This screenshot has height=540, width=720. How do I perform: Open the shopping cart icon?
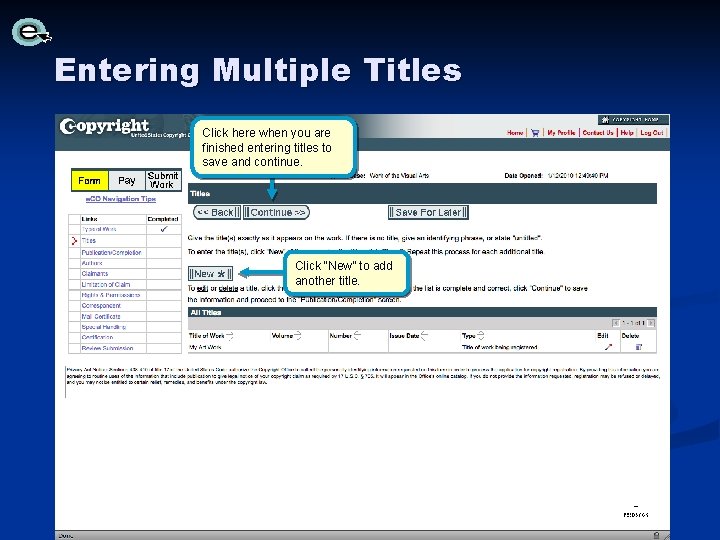[x=535, y=133]
